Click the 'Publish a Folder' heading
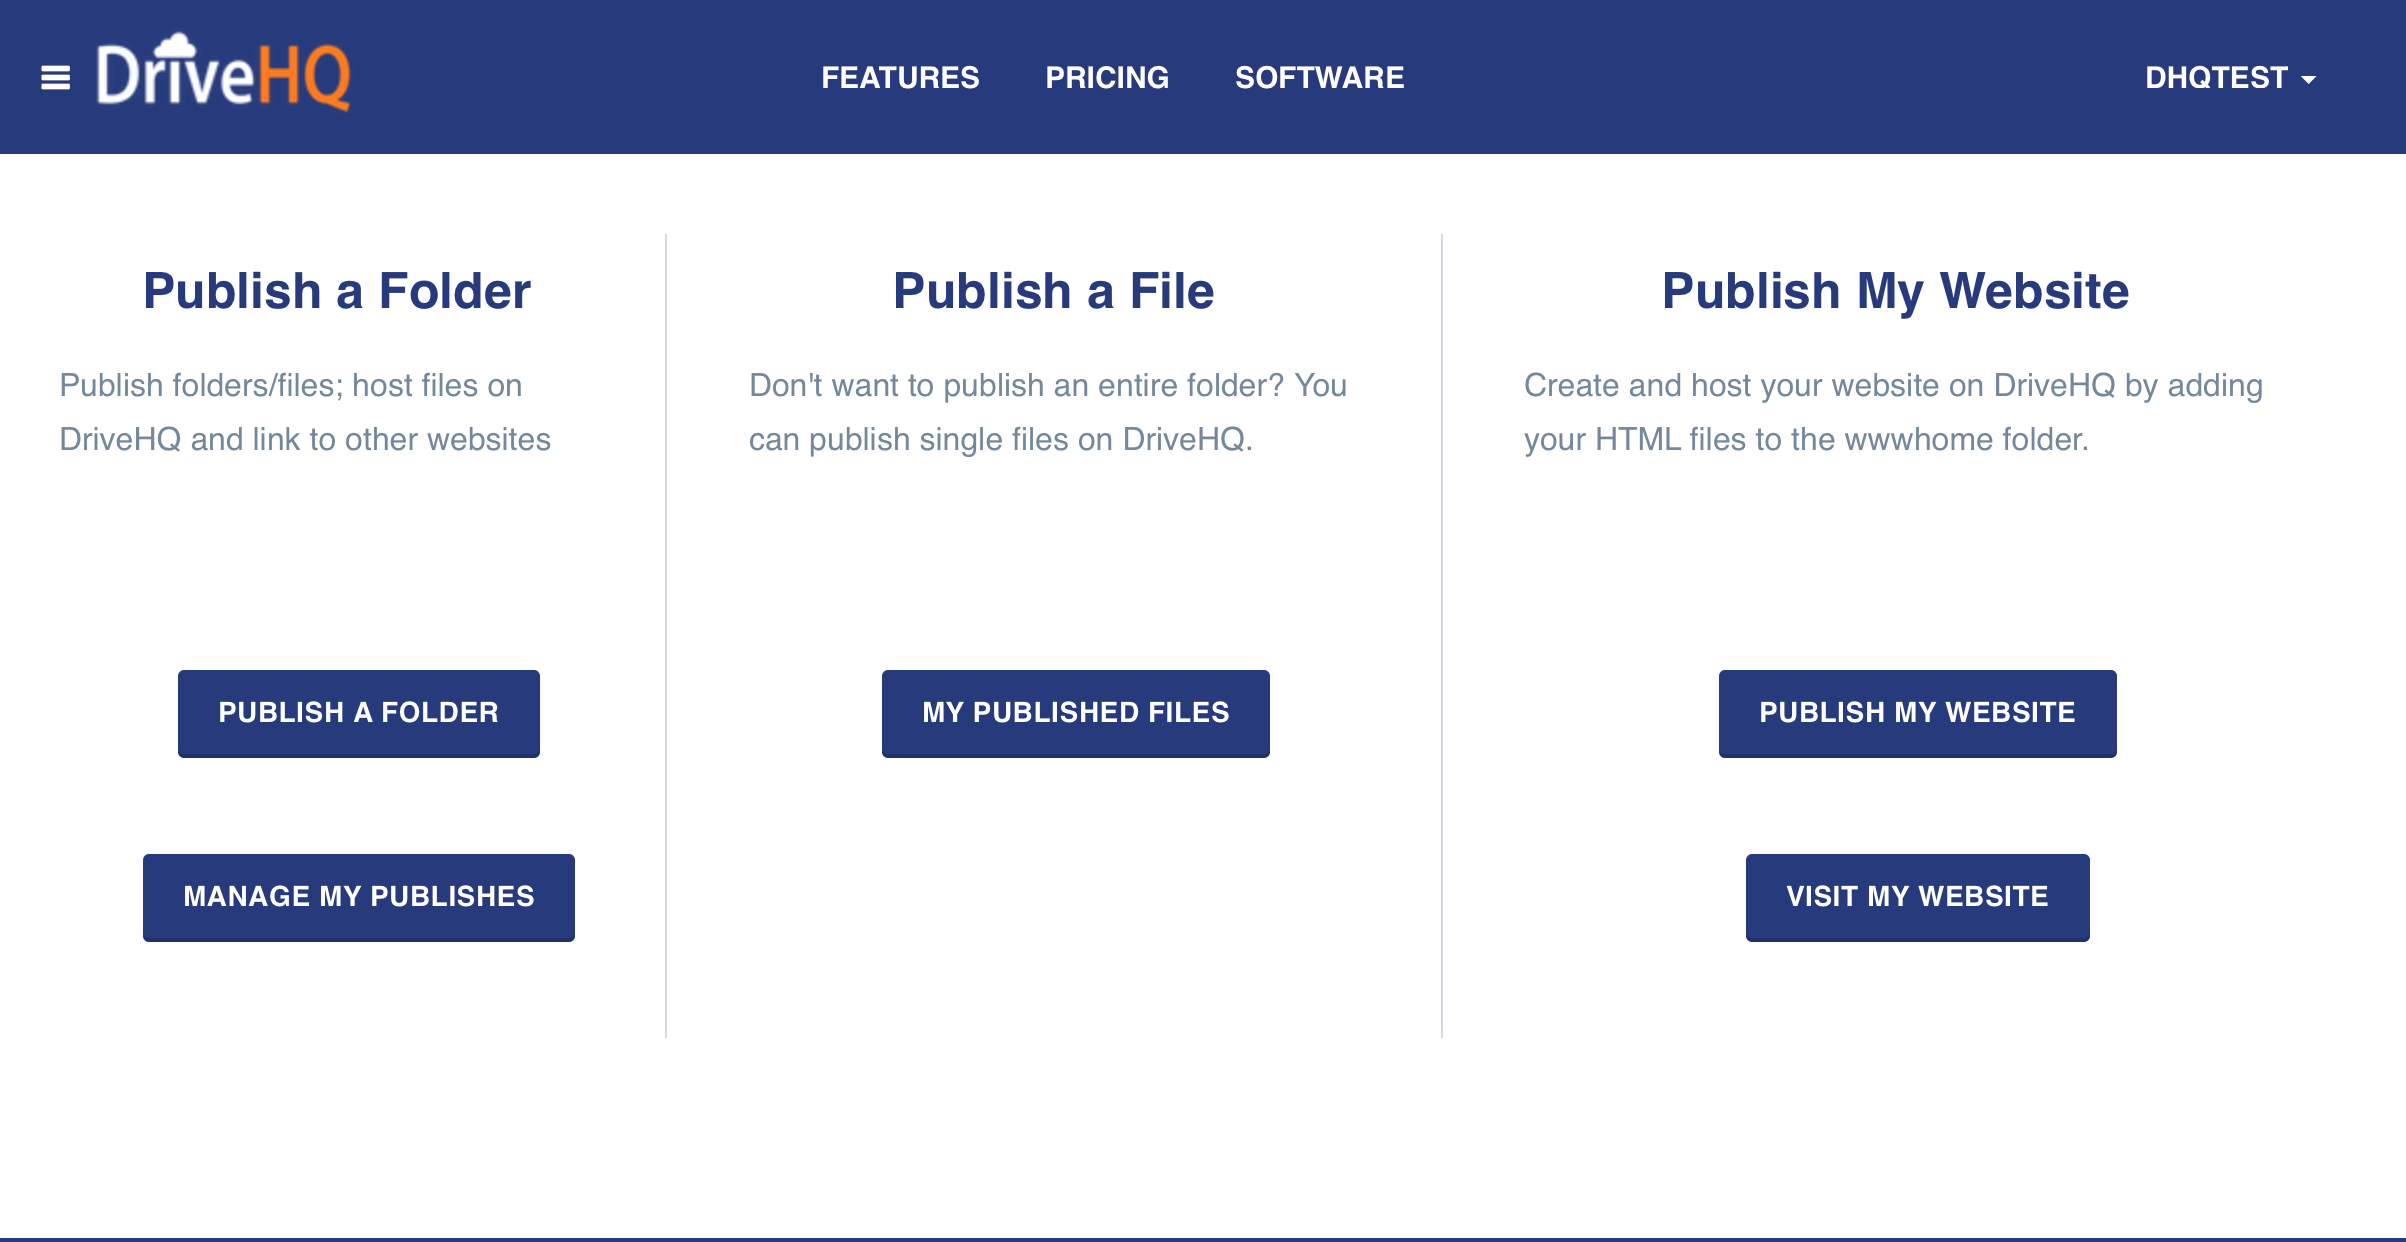 (336, 291)
